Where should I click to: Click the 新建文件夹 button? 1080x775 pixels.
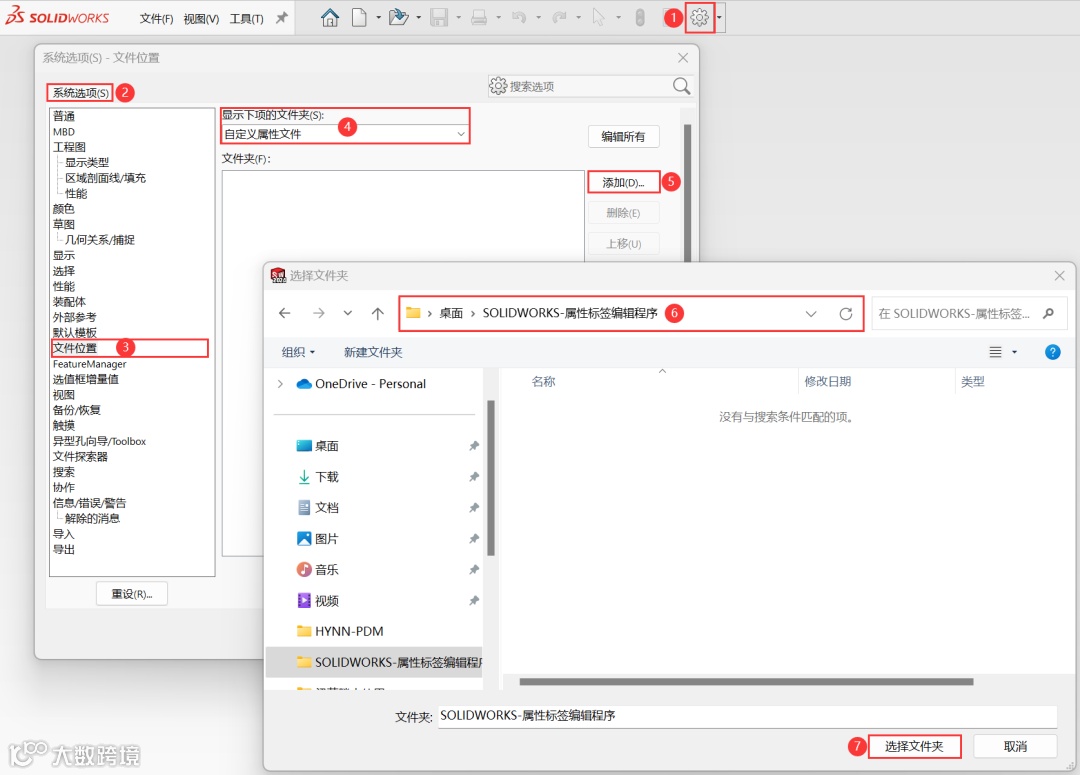click(373, 352)
